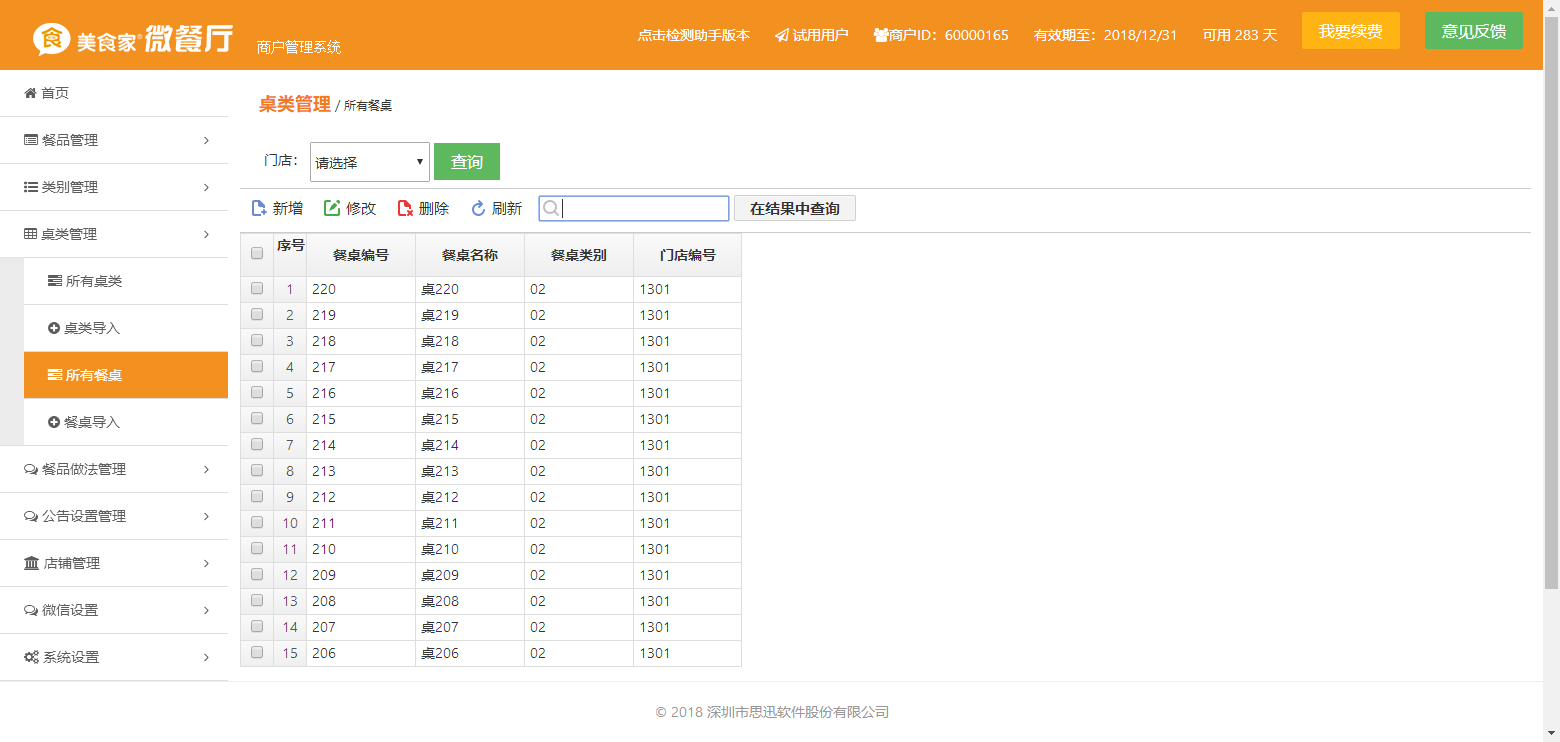Click the 修改 edit icon
The width and height of the screenshot is (1560, 742).
(332, 208)
